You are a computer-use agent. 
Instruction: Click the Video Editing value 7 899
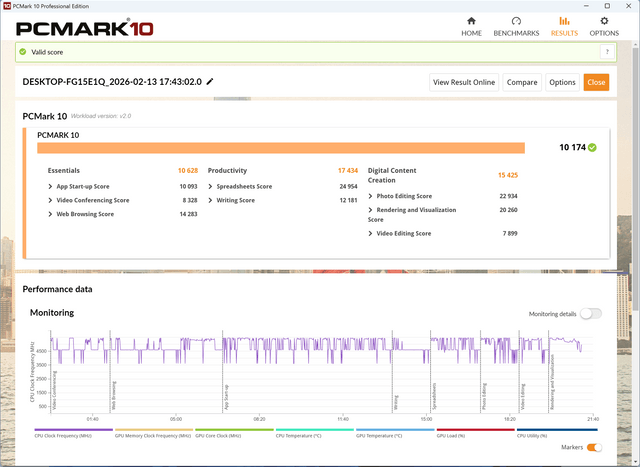tap(510, 233)
